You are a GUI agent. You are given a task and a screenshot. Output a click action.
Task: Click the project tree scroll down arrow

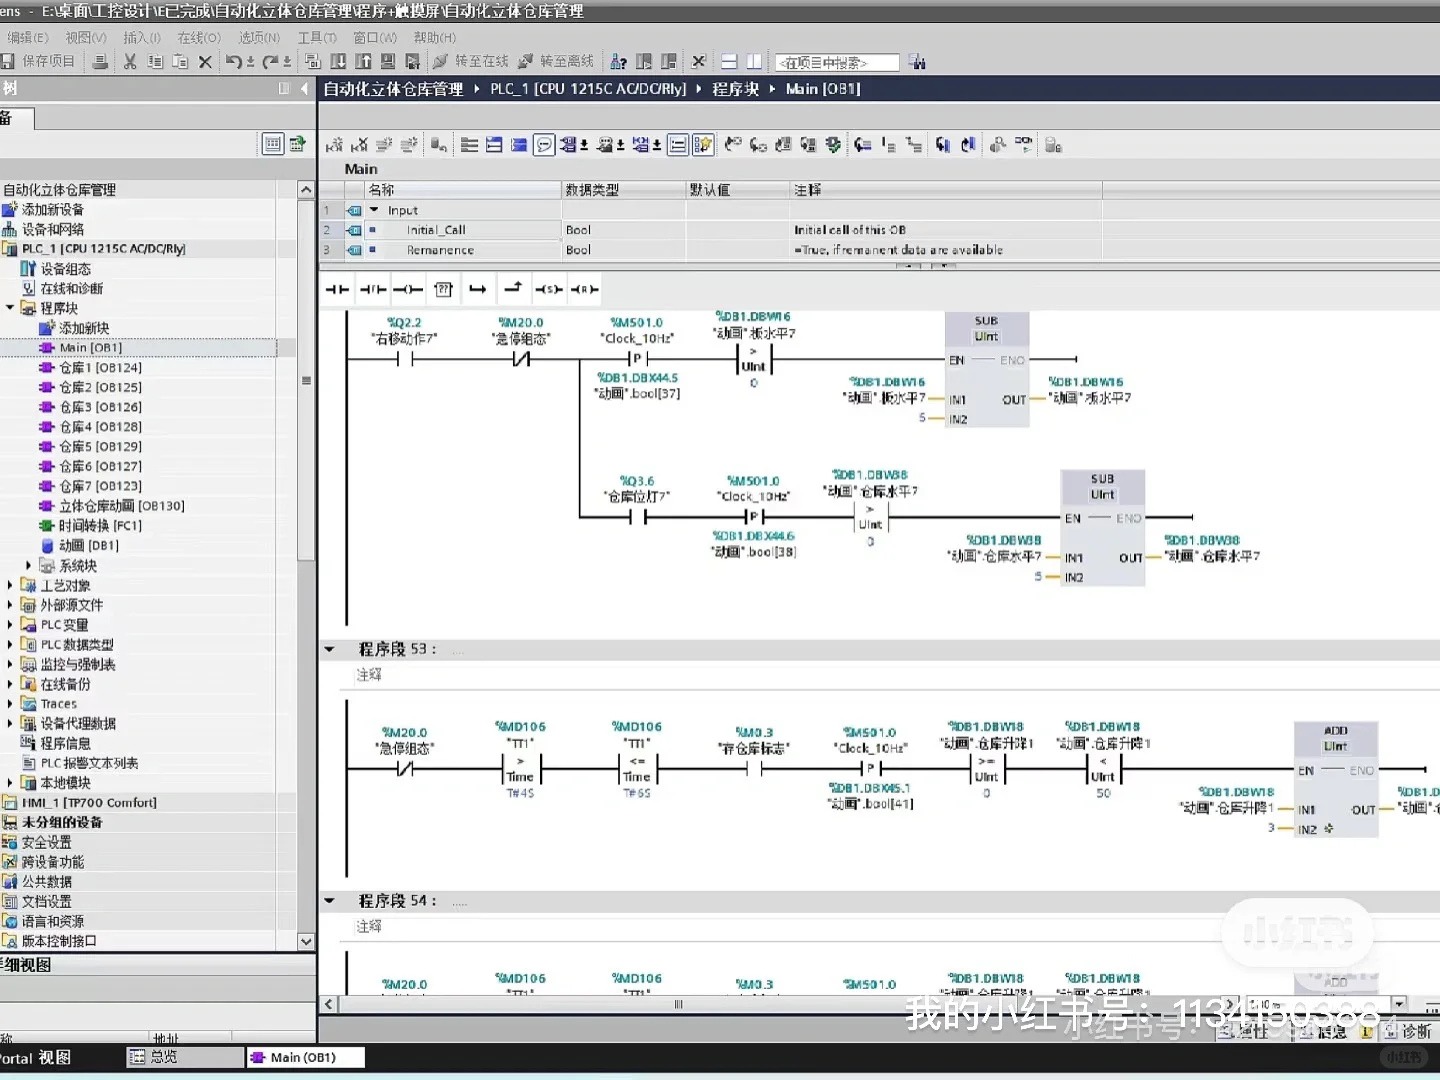[306, 941]
